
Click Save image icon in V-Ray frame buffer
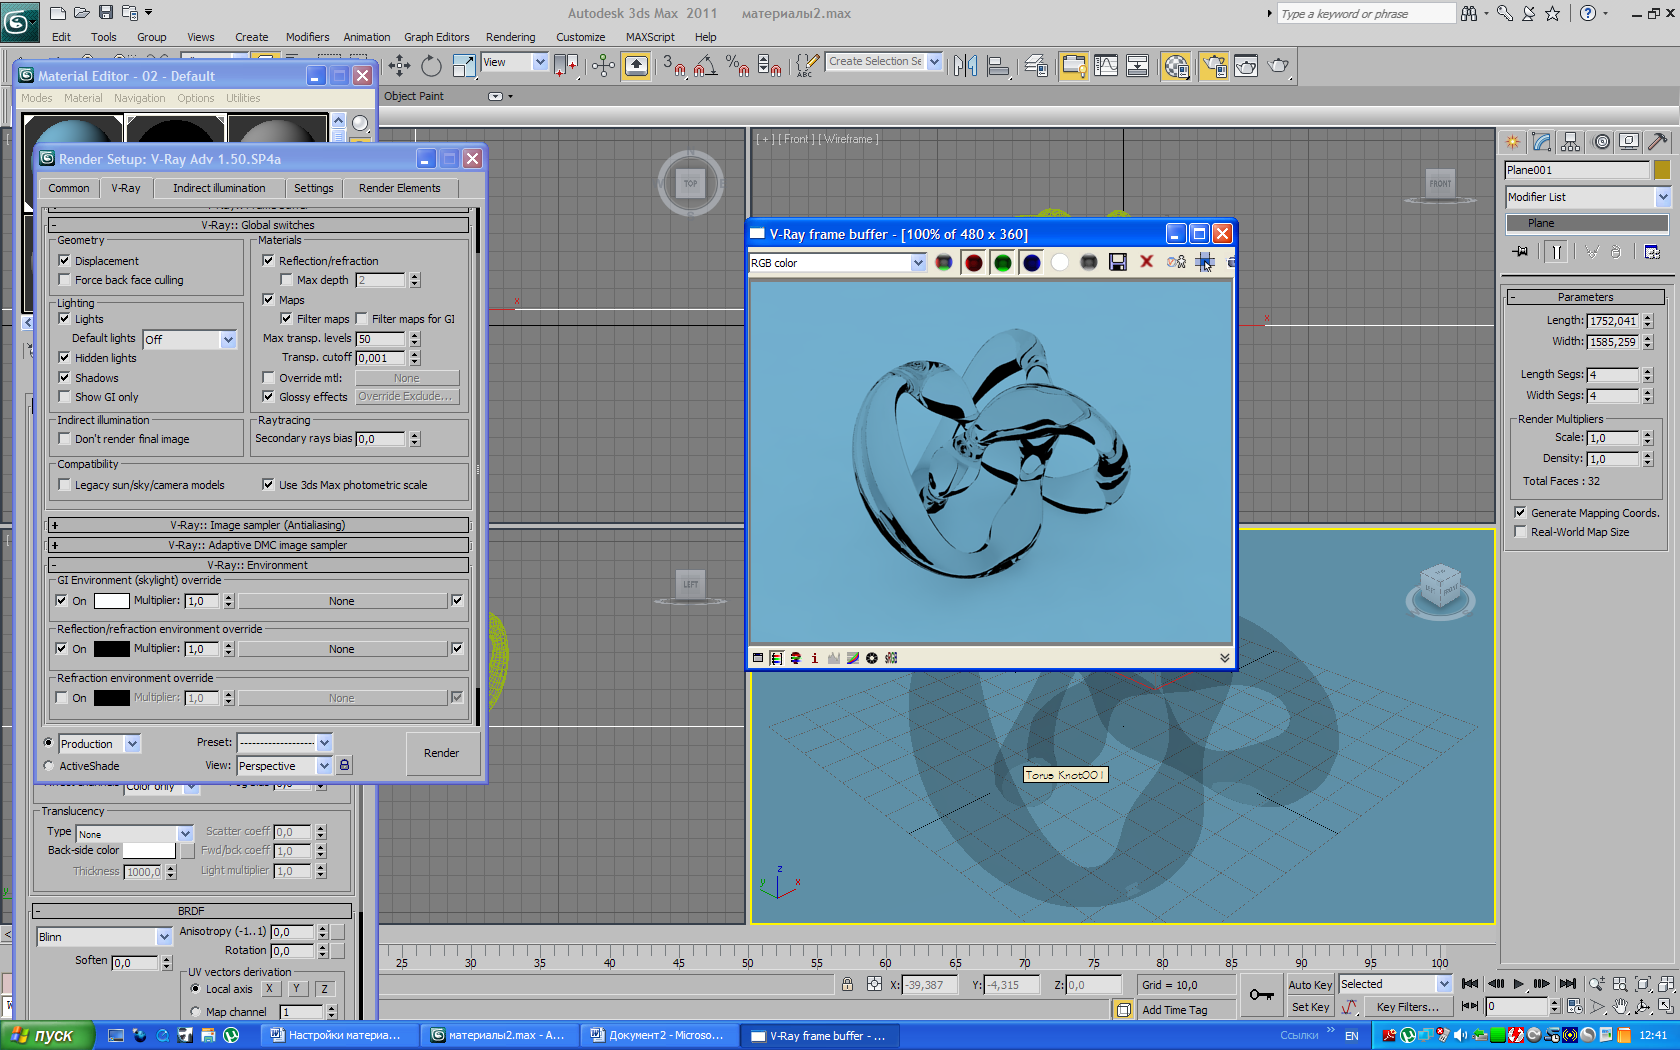point(1118,262)
